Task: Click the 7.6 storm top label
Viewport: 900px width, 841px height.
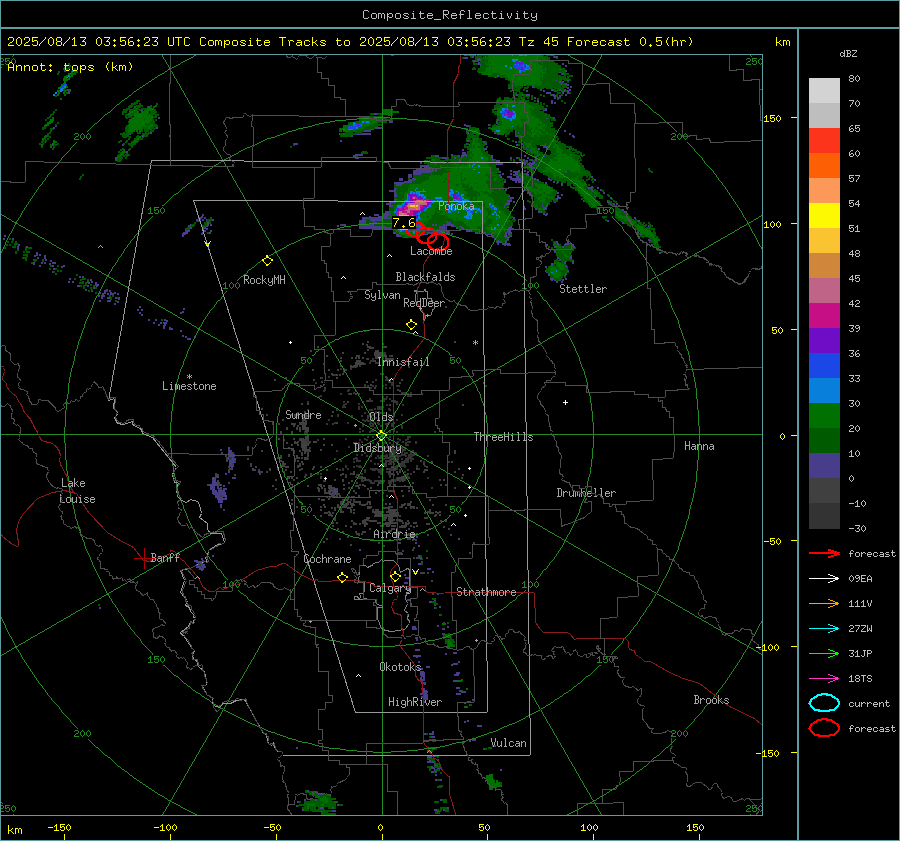Action: click(404, 223)
